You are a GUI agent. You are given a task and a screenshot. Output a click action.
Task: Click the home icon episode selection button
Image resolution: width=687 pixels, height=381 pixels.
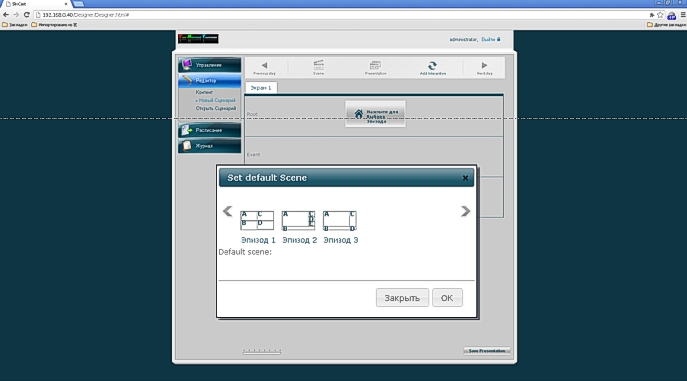click(375, 114)
